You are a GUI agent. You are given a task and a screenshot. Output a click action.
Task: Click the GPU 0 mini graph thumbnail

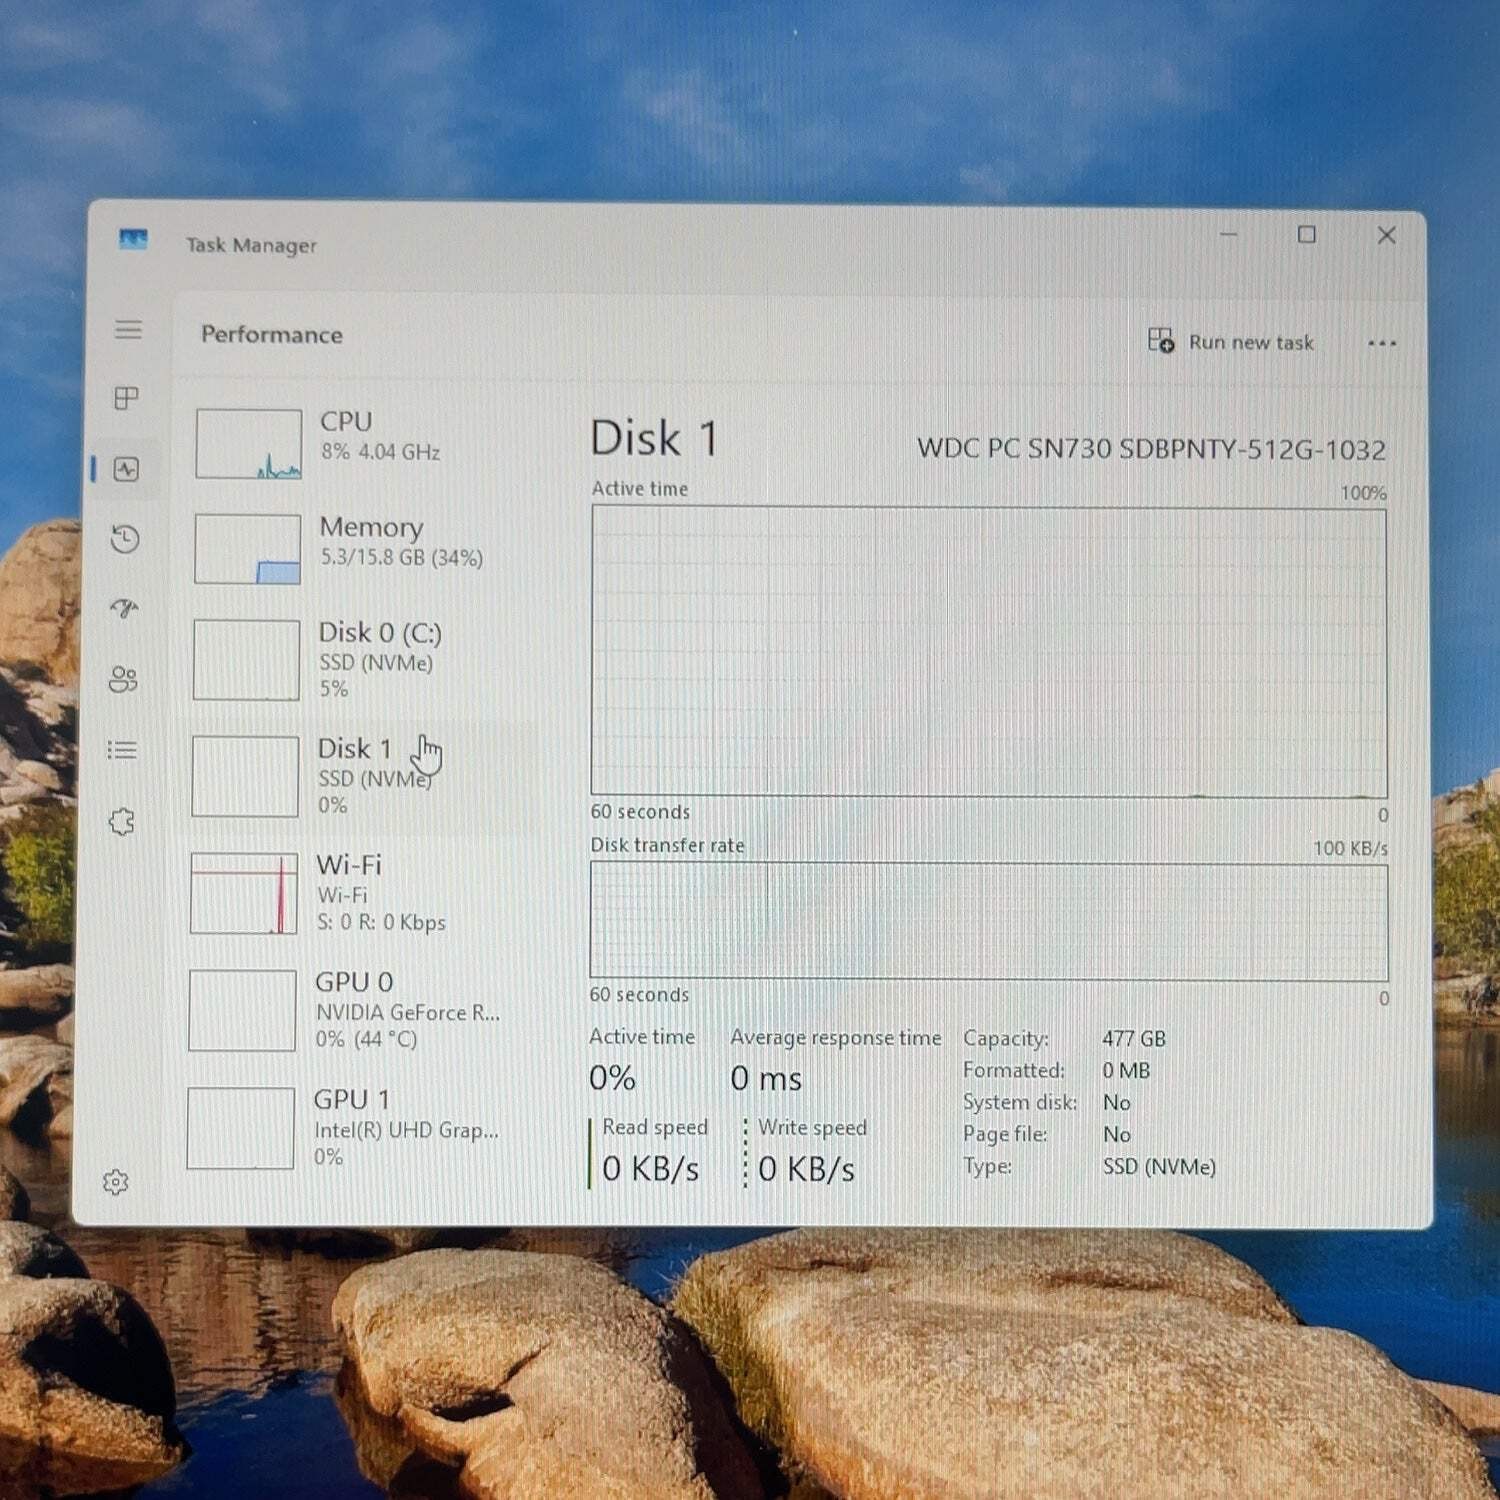pos(242,1010)
